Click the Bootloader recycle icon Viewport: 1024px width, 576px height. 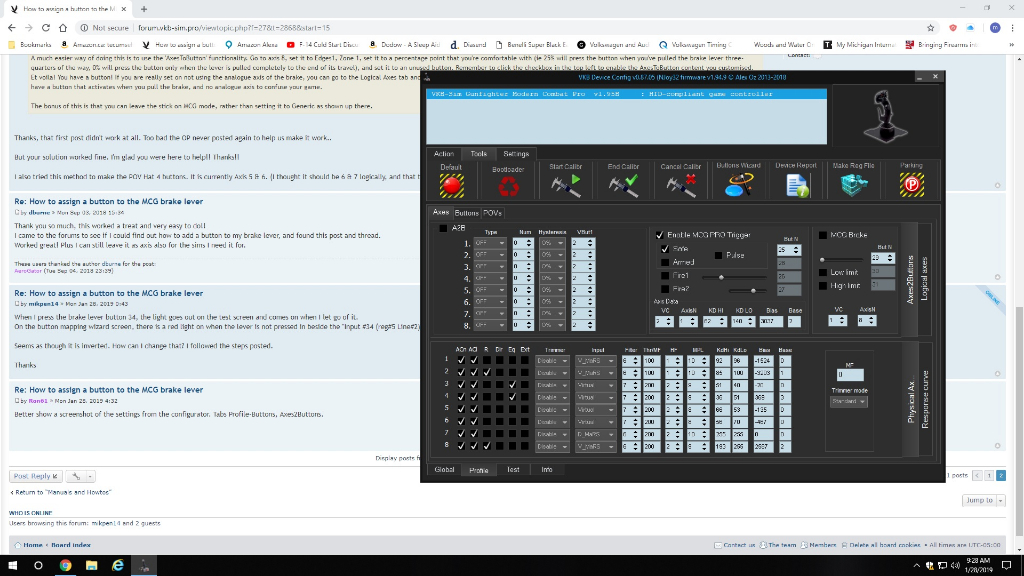click(508, 185)
